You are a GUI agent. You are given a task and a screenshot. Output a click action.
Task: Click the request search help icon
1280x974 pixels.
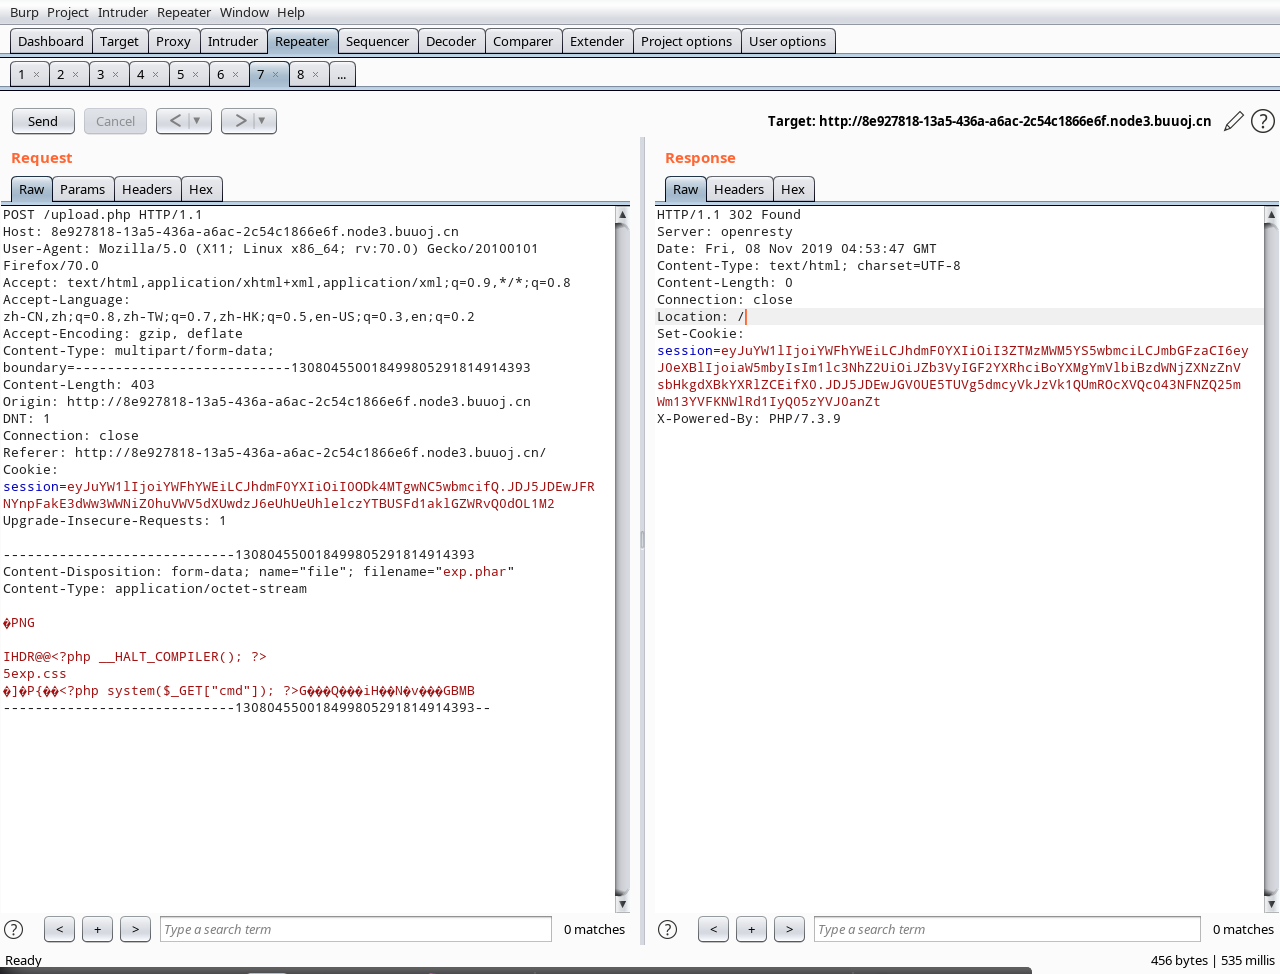coord(14,929)
